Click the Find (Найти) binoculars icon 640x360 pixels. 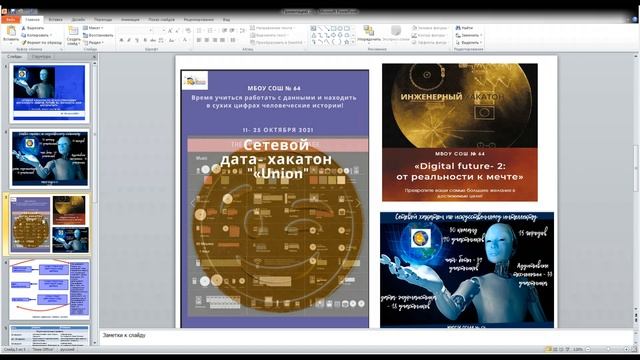pos(458,28)
